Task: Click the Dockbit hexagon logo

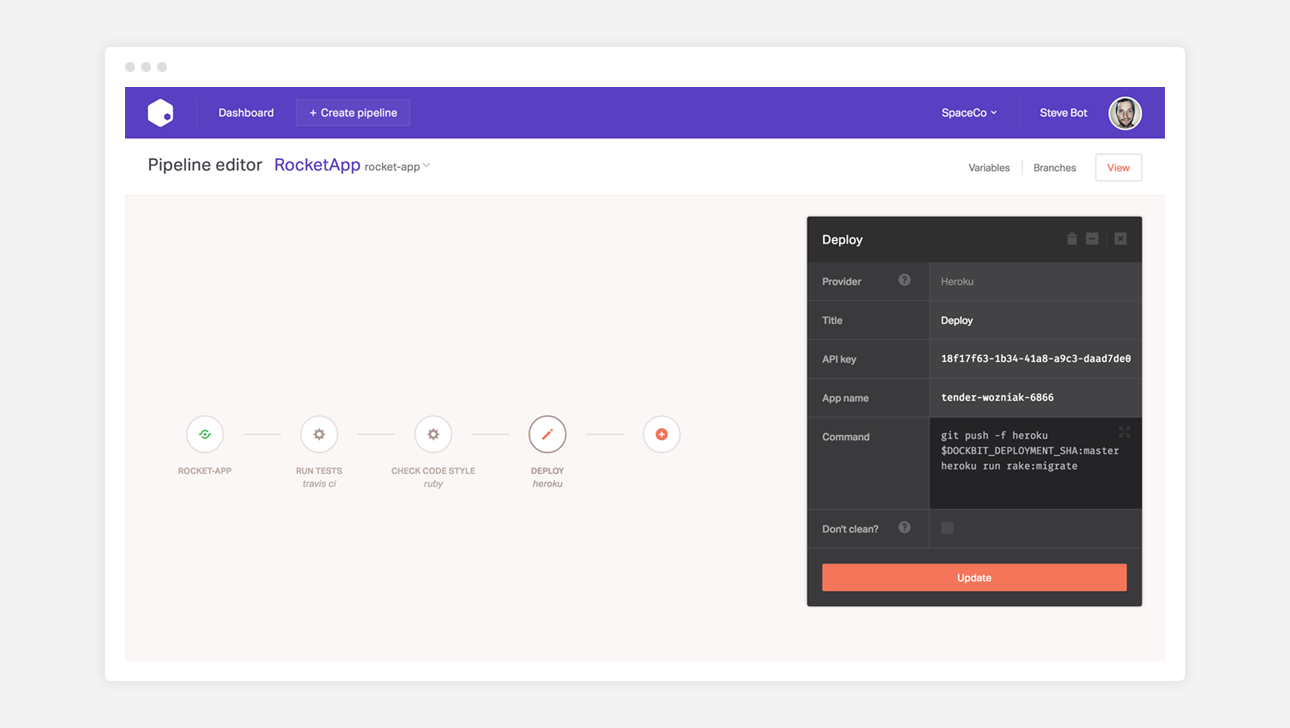Action: pos(160,113)
